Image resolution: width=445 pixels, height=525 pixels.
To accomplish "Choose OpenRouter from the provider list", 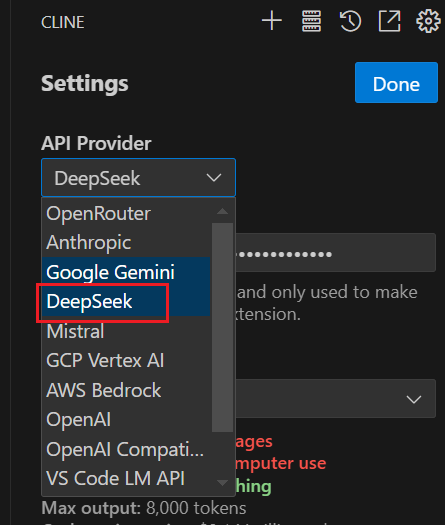I will tap(126, 213).
